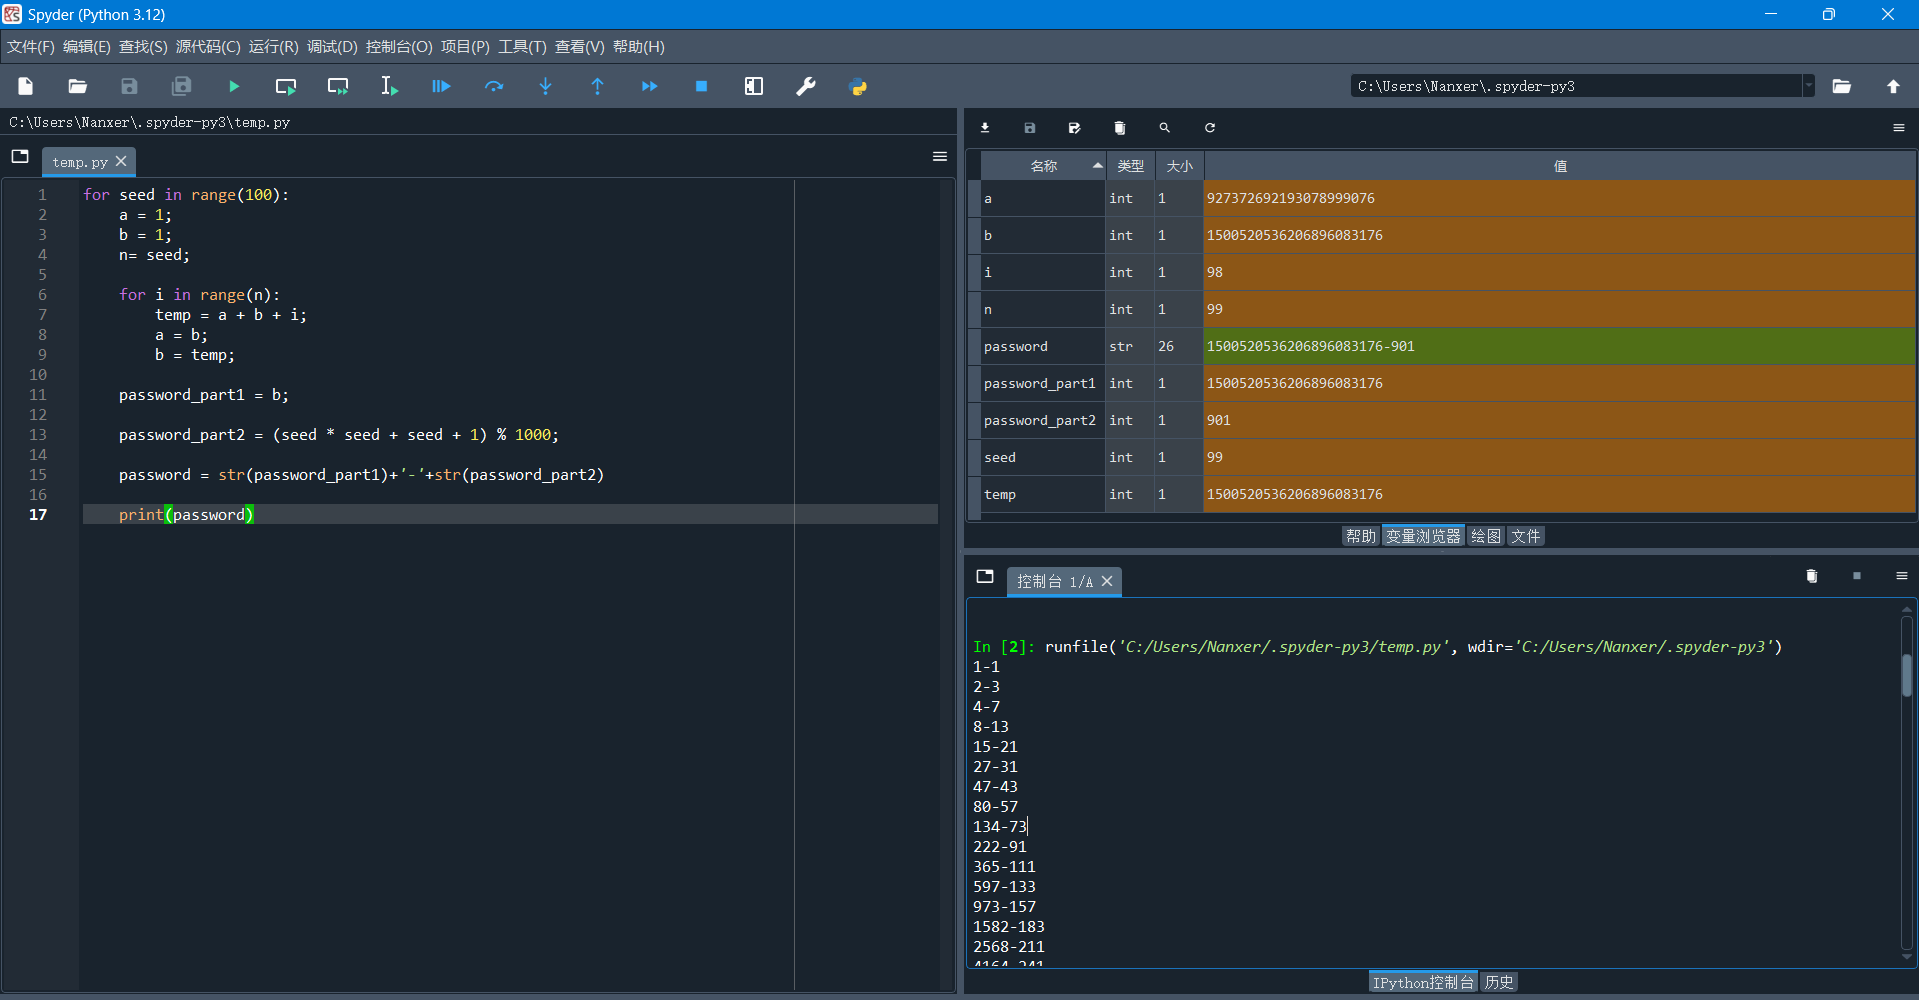Switch to the 历史 tab
The image size is (1919, 1000).
pos(1499,982)
